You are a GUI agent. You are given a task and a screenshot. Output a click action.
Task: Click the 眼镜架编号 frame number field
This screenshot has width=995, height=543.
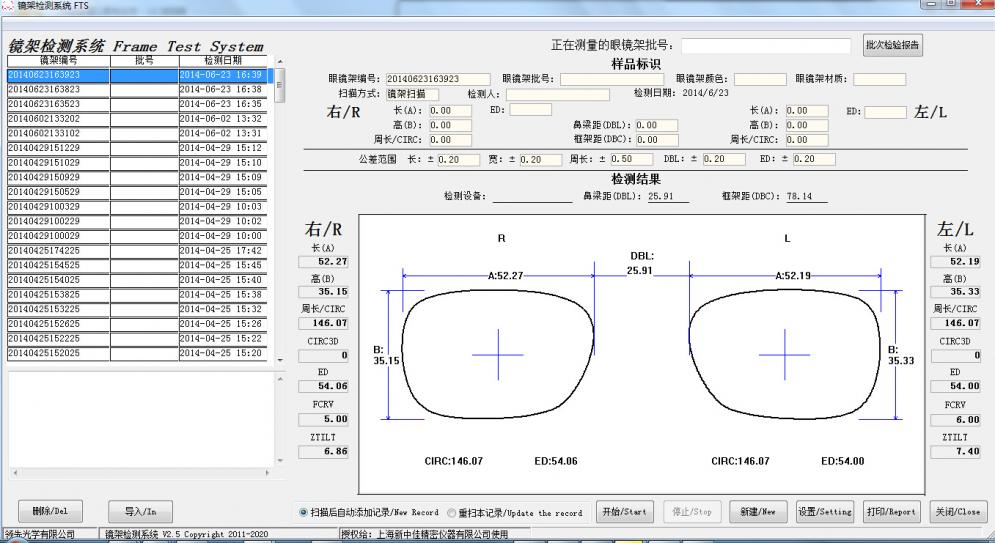438,79
